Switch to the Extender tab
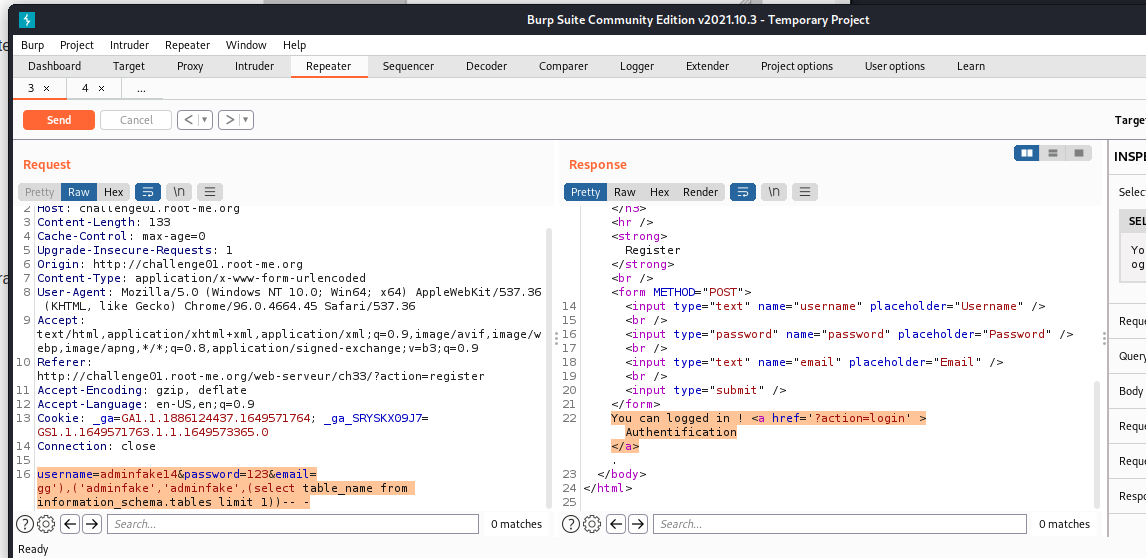1146x558 pixels. coord(707,66)
